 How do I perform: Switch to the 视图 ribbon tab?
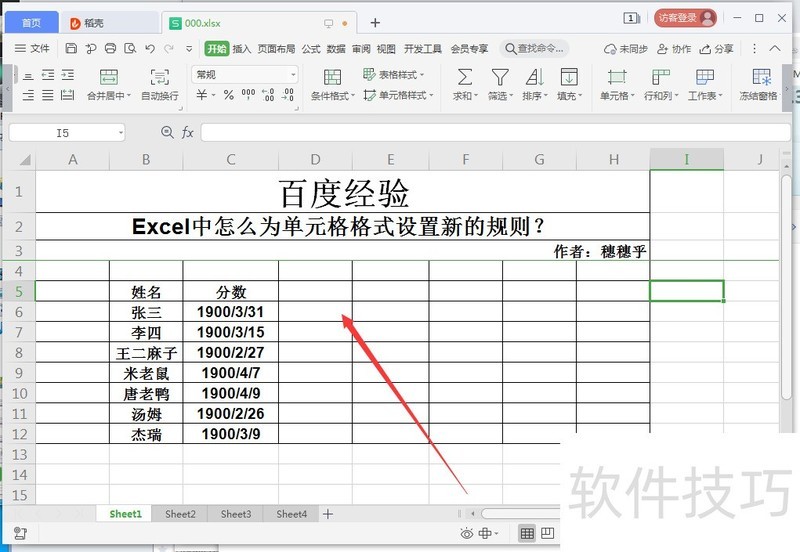(386, 48)
